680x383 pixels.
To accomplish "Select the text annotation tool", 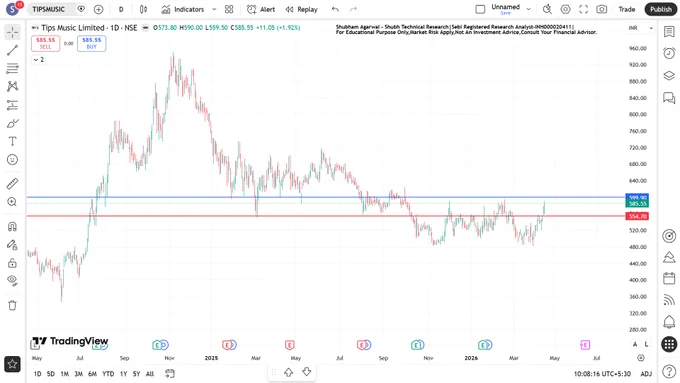I will 13,141.
